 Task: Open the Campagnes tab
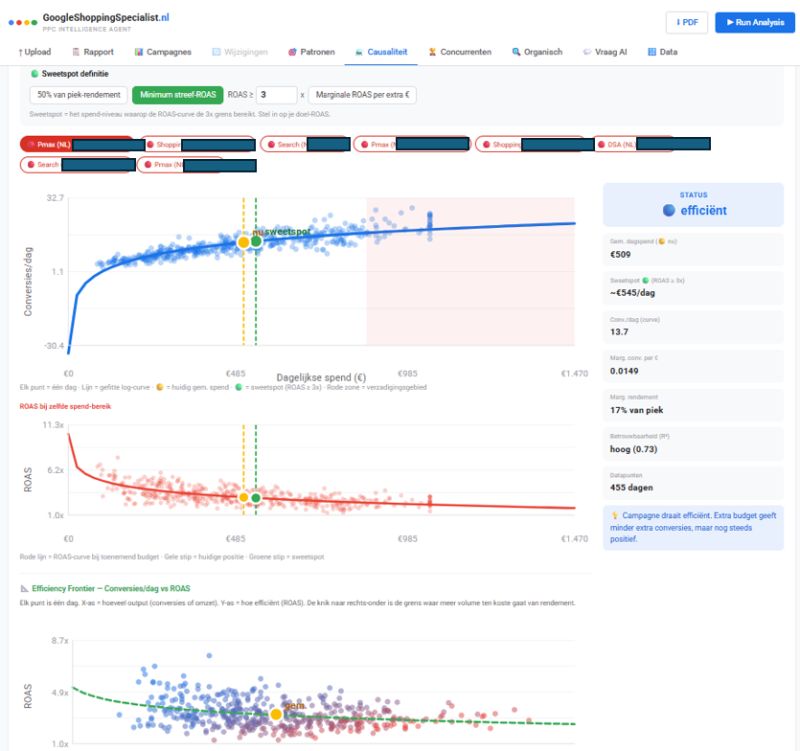coord(163,52)
